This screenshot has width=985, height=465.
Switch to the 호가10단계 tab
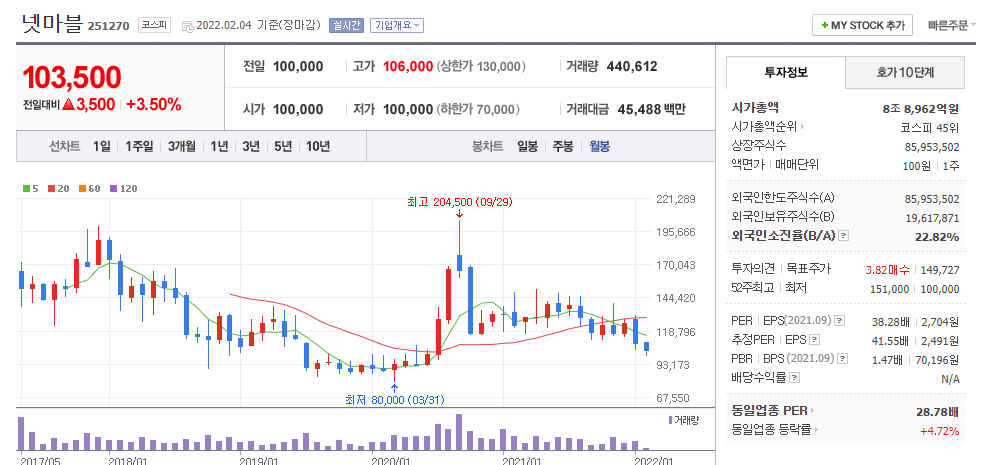coord(905,72)
